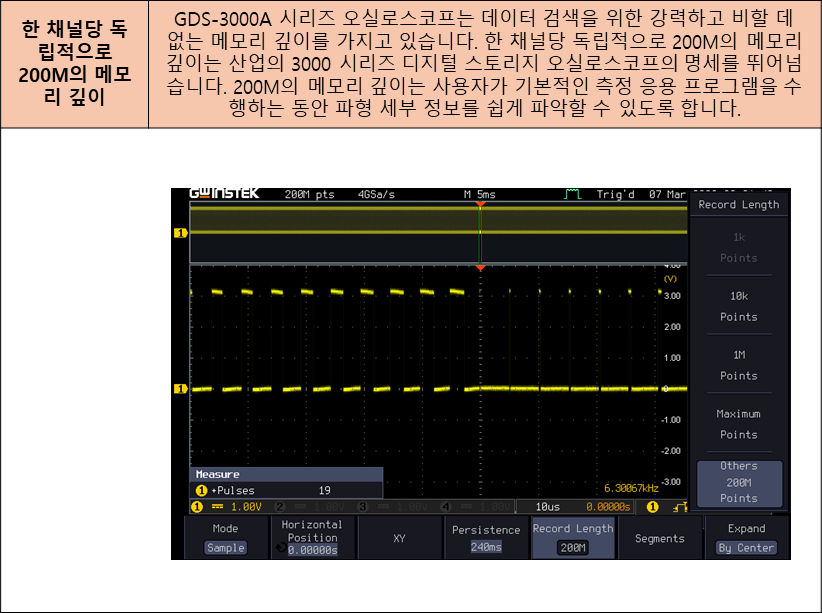Select the channel 1 ground marker beside the main waveform
Image resolution: width=822 pixels, height=613 pixels.
(x=180, y=389)
